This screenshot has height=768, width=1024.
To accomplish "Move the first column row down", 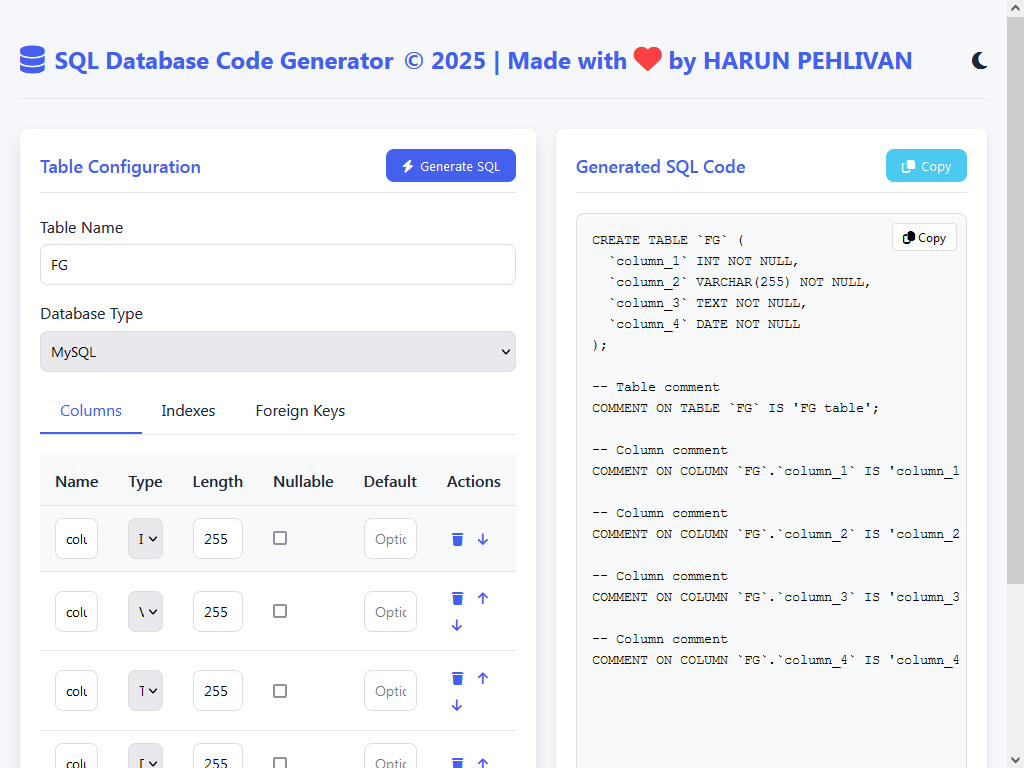I will [x=483, y=539].
